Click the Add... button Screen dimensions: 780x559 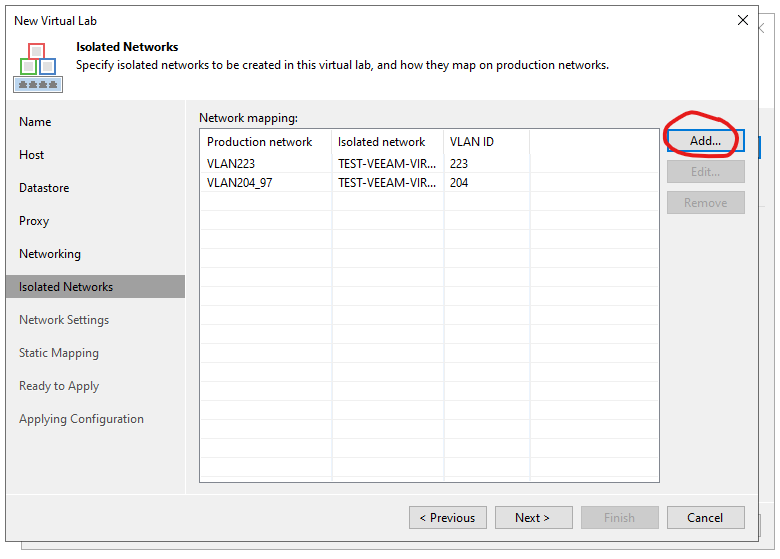point(705,141)
